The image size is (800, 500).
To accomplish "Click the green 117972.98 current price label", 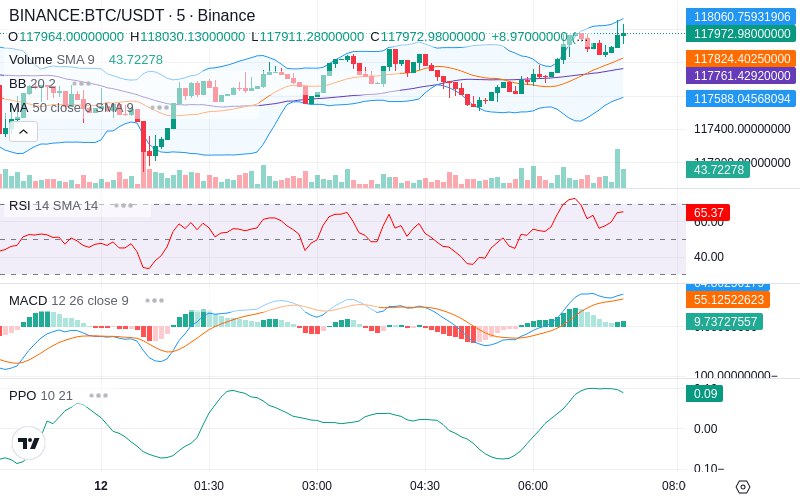I will click(x=741, y=34).
